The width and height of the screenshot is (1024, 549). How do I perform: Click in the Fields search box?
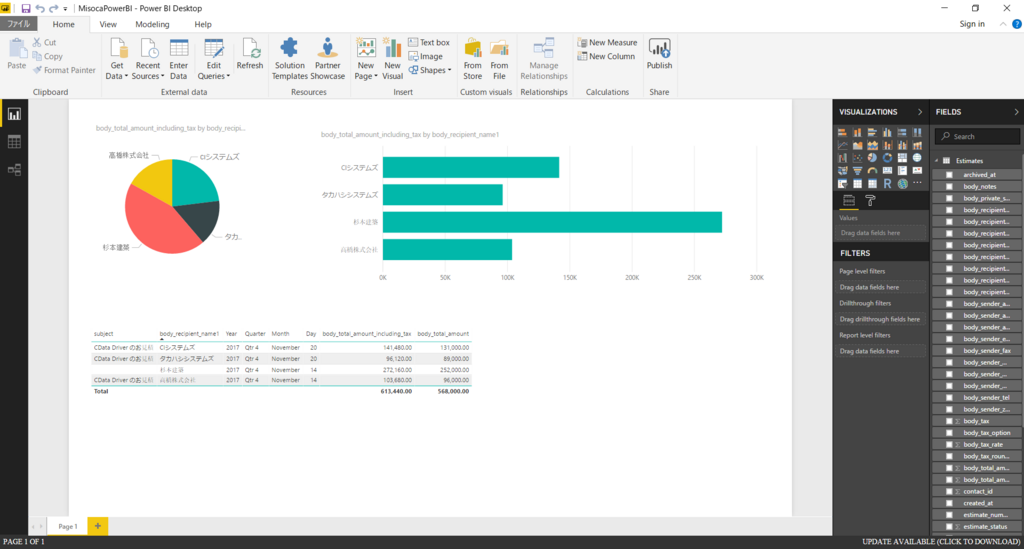[977, 136]
